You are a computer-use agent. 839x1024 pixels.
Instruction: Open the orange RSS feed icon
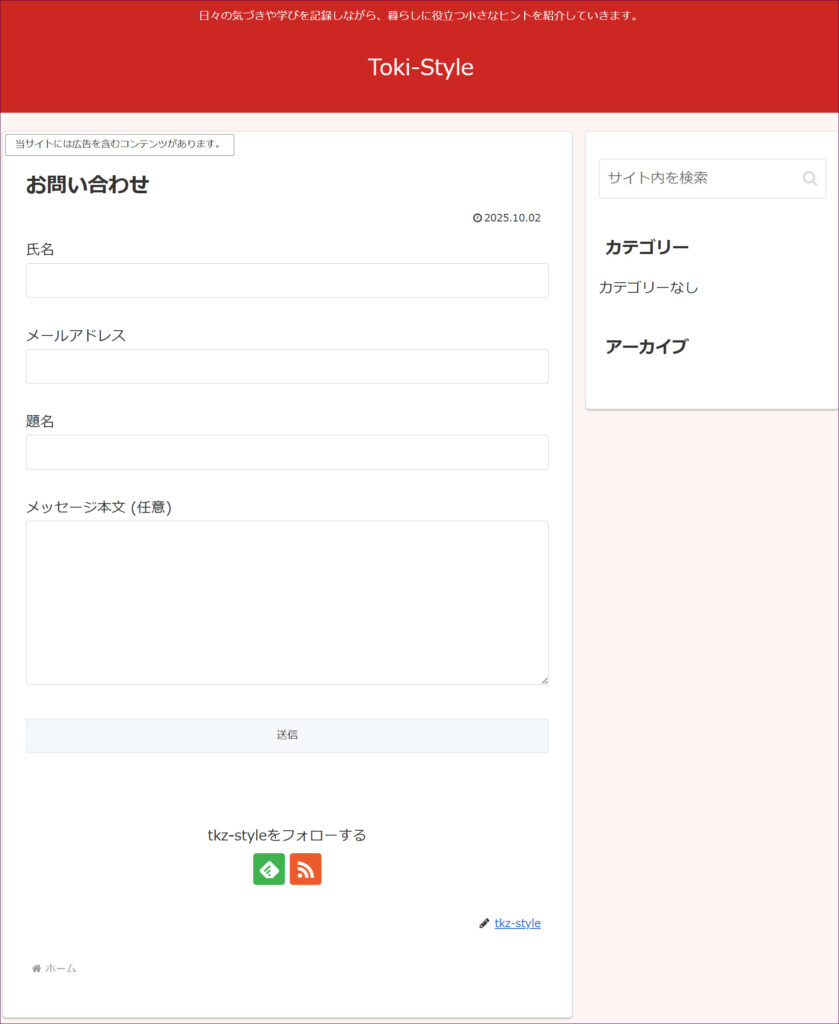click(x=306, y=869)
